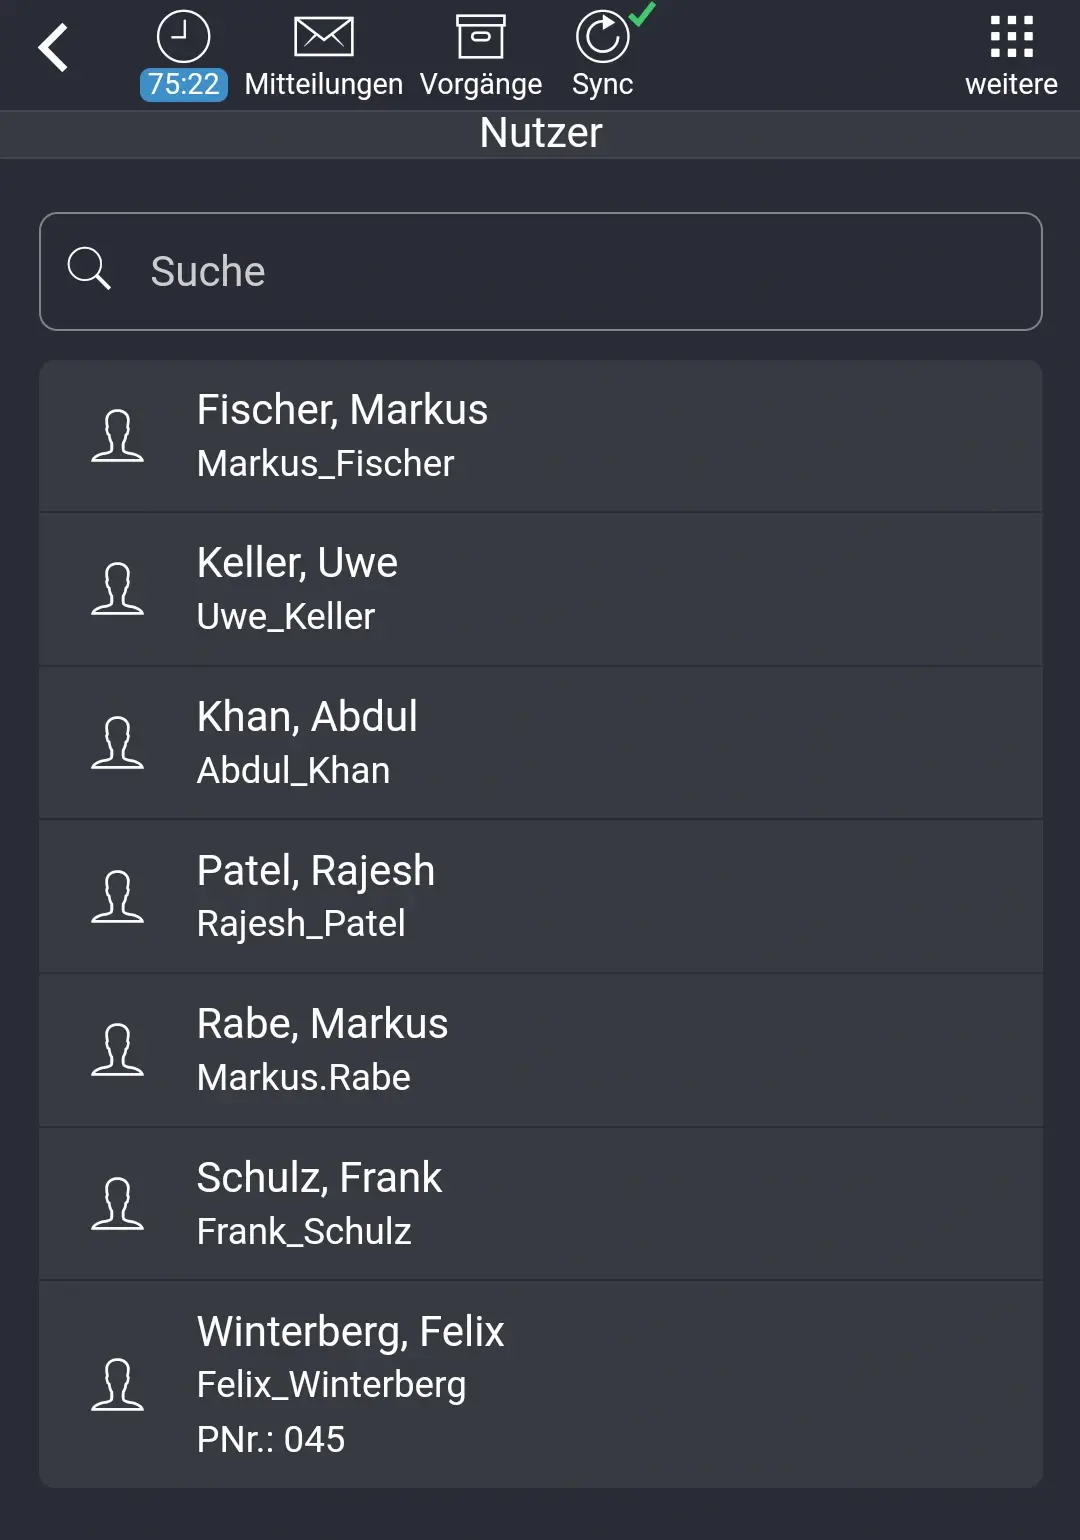Tap the search magnifier icon
This screenshot has height=1540, width=1080.
click(x=91, y=268)
